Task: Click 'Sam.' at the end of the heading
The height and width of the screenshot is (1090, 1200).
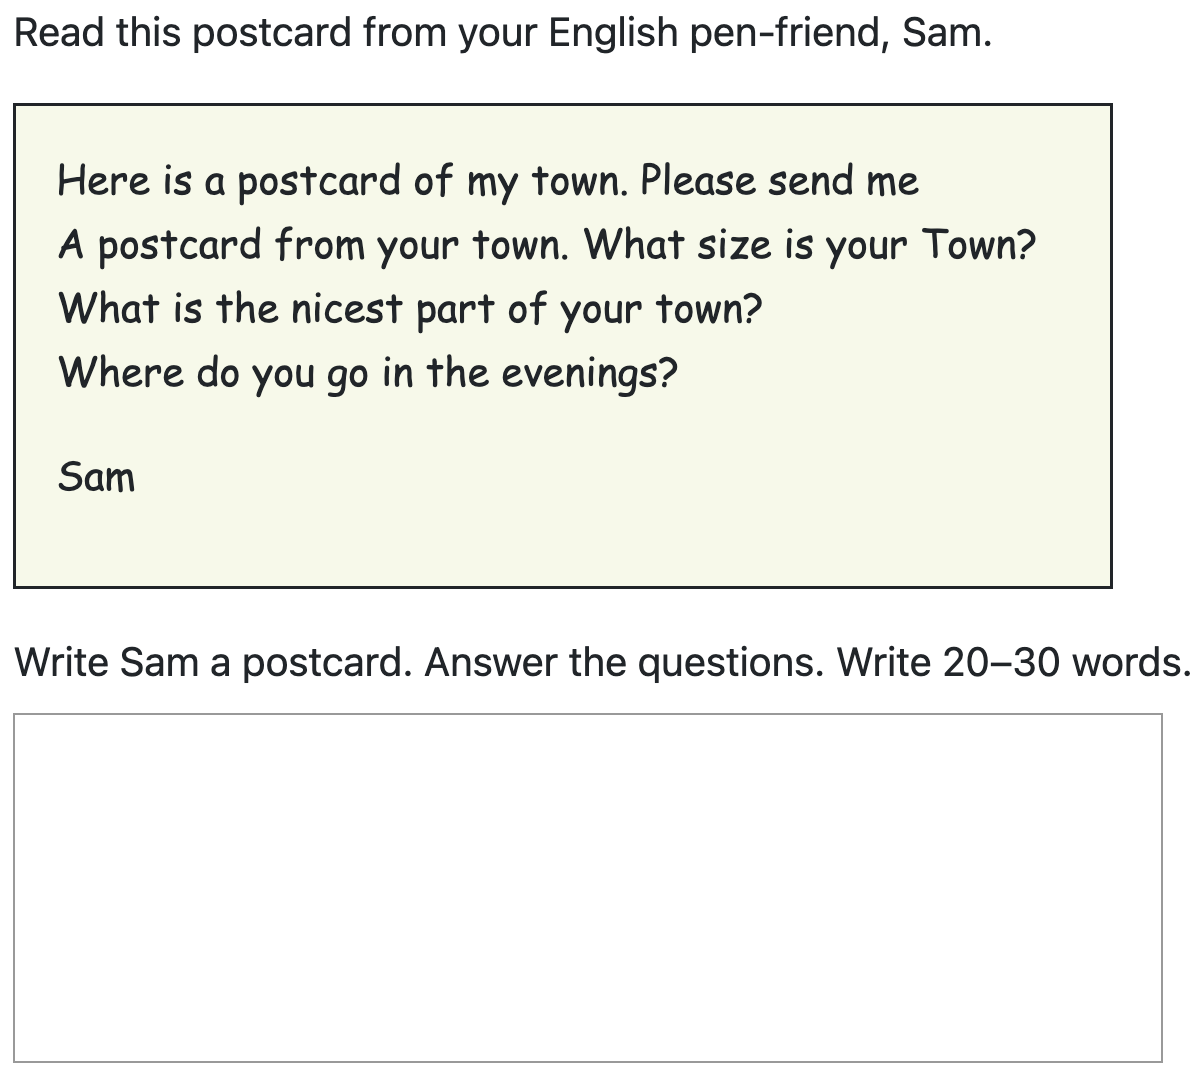Action: (x=946, y=33)
